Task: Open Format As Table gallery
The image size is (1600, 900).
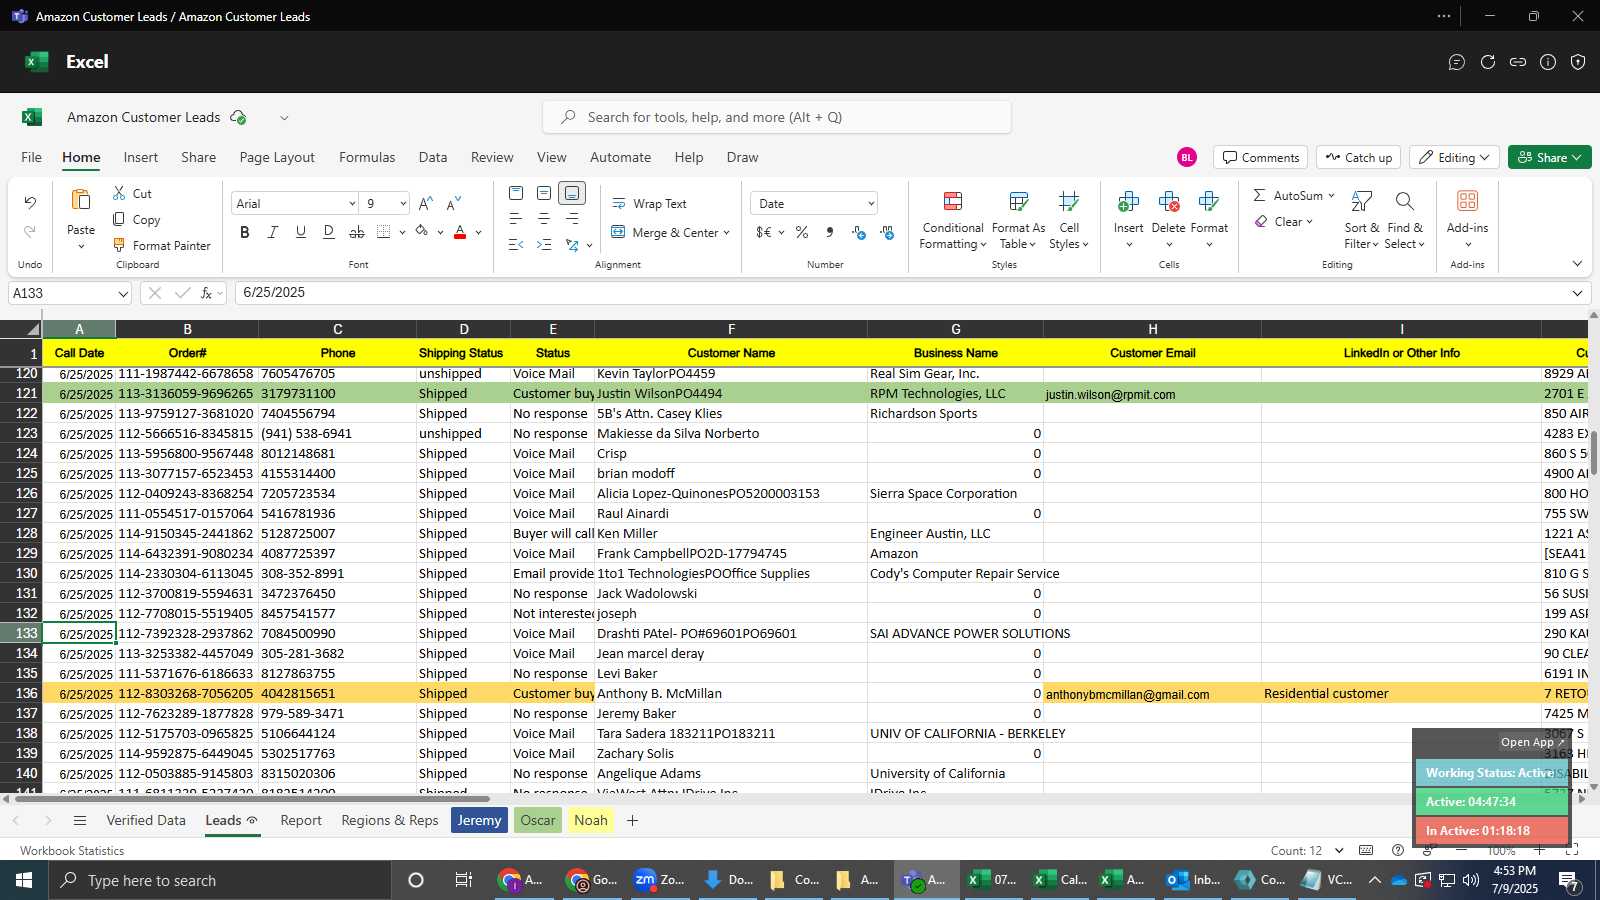Action: click(x=1018, y=220)
